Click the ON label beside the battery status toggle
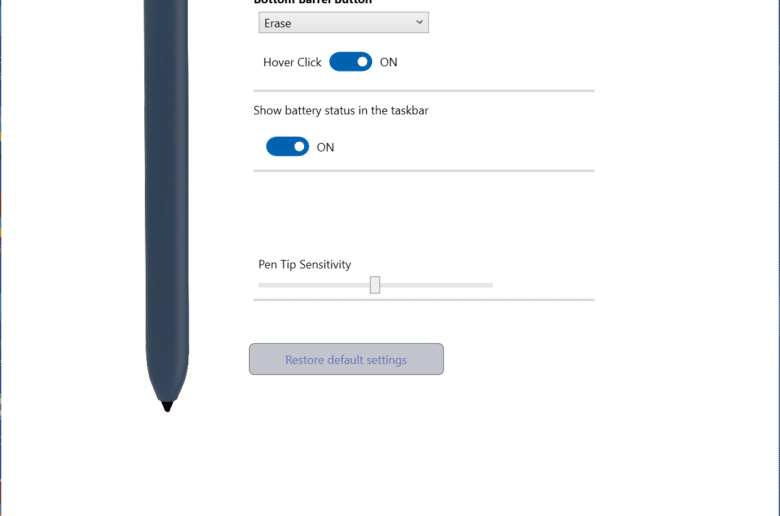Screen dimensions: 780x516 click(325, 147)
